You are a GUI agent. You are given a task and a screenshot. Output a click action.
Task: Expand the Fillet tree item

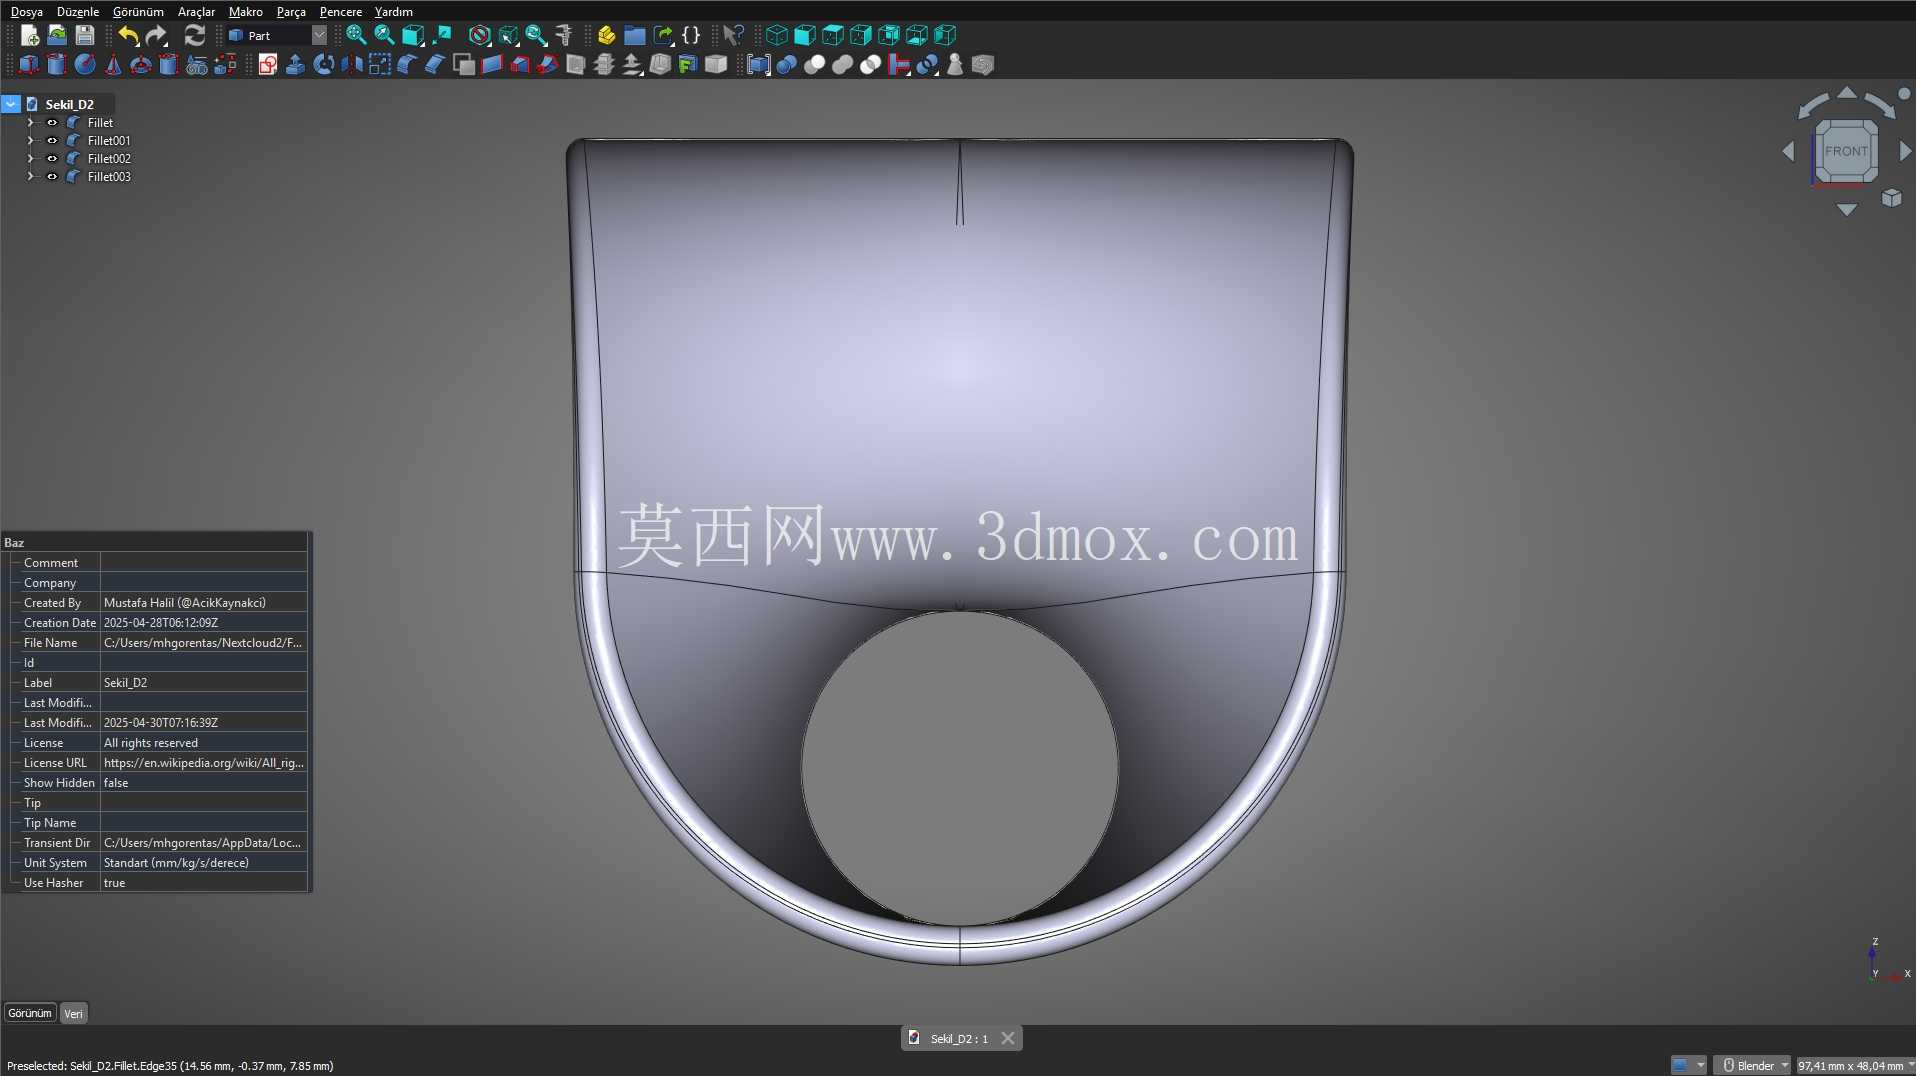30,123
